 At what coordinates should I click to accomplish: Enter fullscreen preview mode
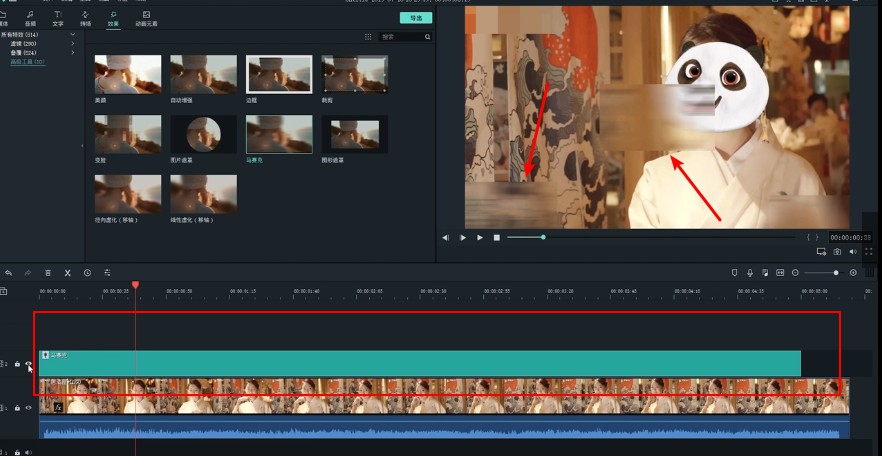[x=868, y=252]
